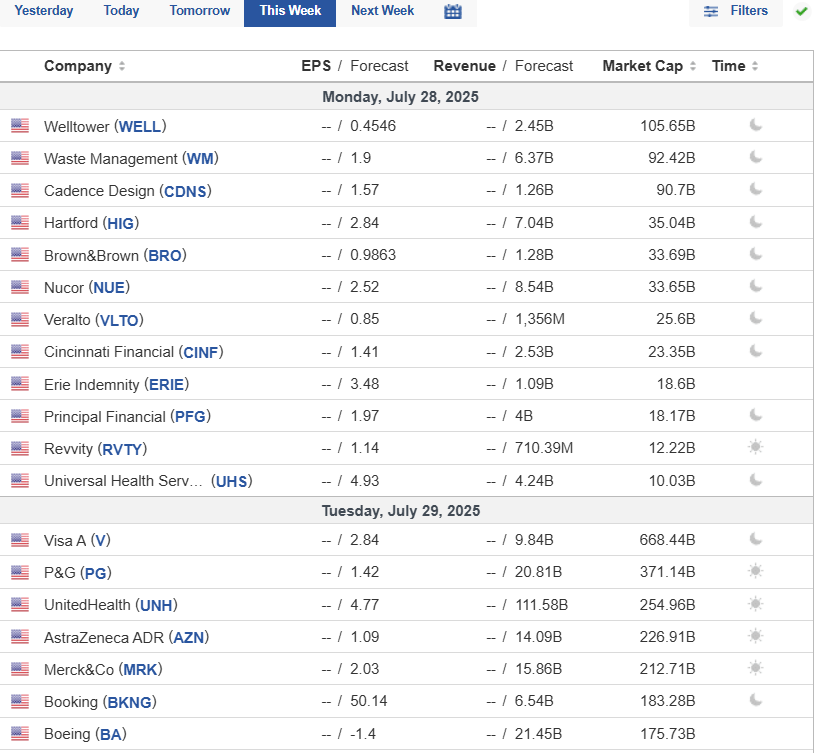This screenshot has height=753, width=815.
Task: Click the filter sliders icon
Action: pos(711,11)
